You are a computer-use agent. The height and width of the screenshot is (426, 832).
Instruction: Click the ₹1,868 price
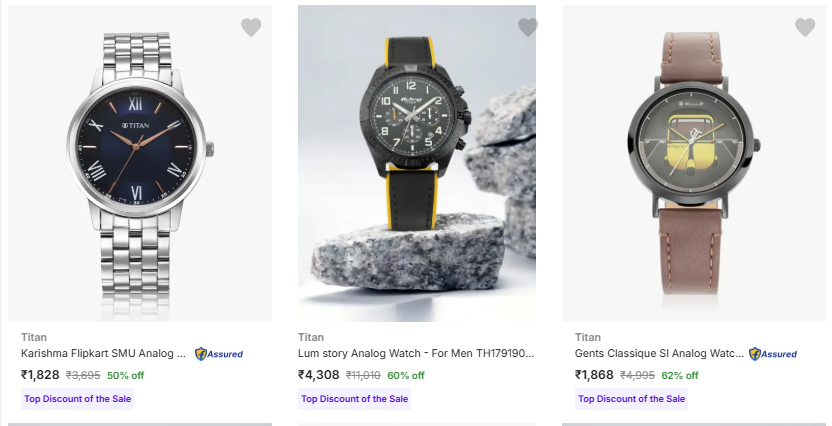594,375
